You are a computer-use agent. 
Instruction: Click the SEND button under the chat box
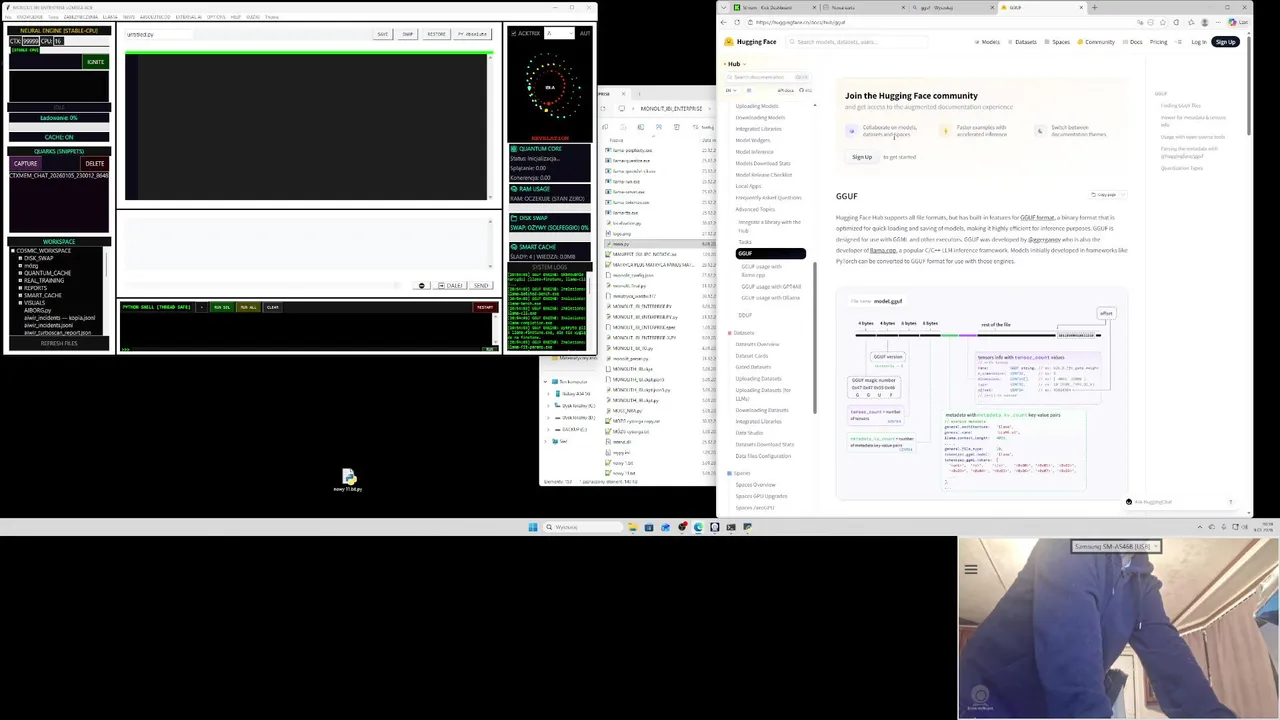coord(480,286)
